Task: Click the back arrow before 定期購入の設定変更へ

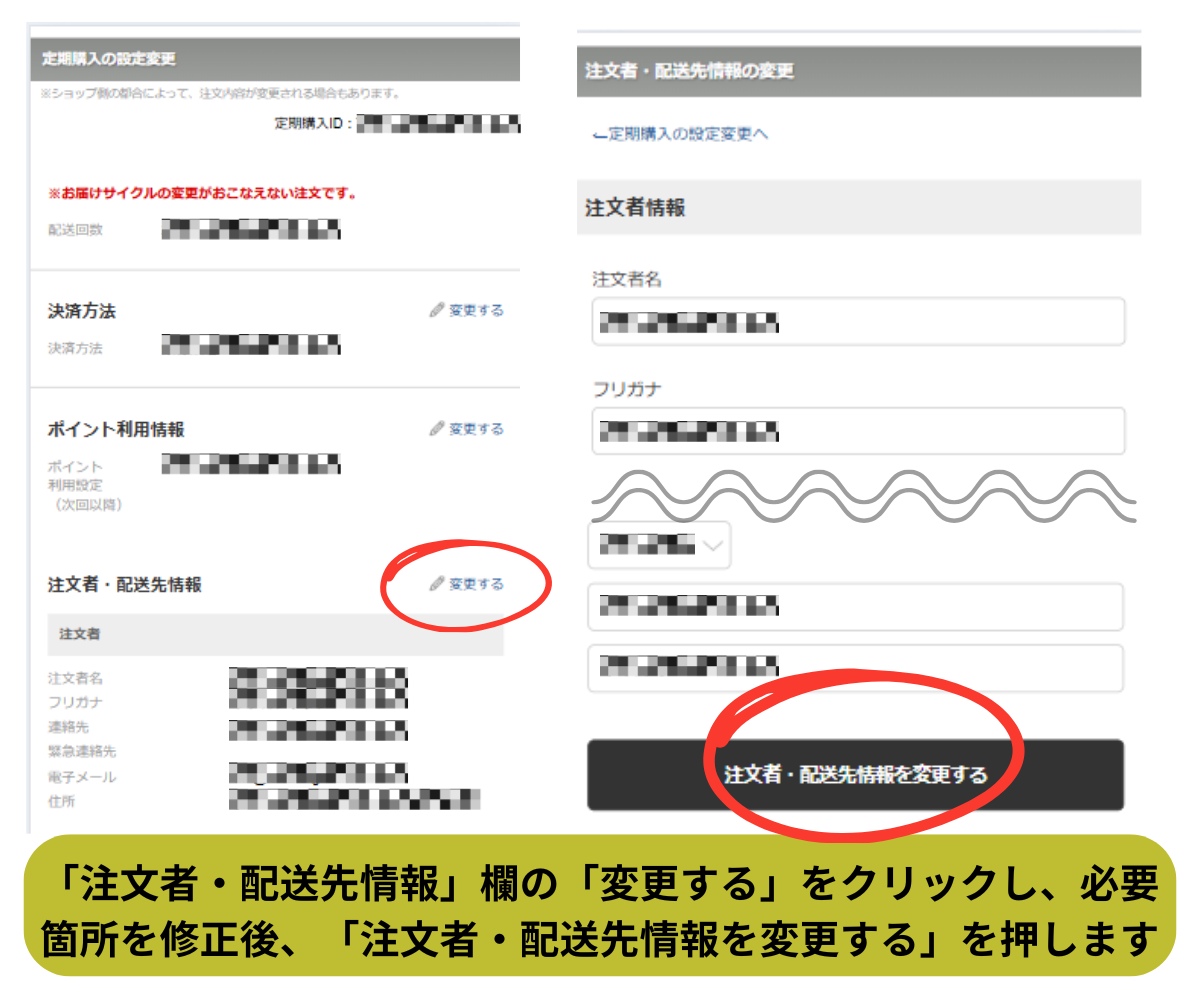Action: [599, 135]
